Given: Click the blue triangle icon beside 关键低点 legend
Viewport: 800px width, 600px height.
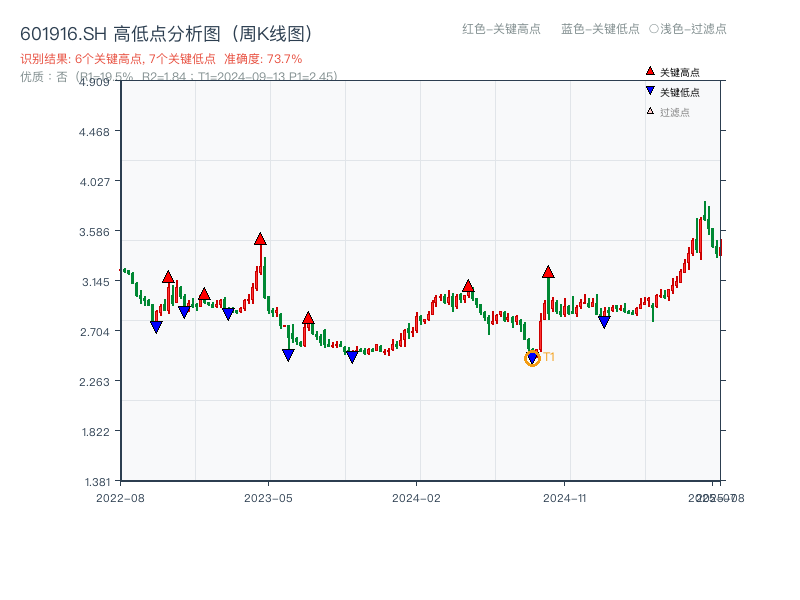Looking at the screenshot, I should (650, 91).
